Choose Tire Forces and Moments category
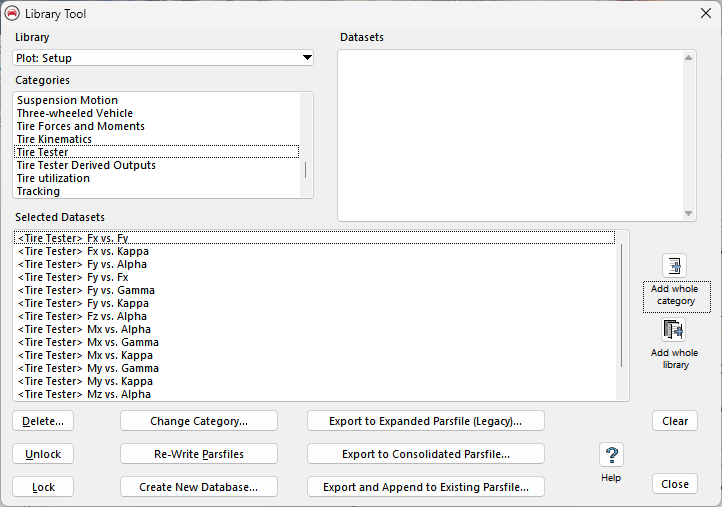 [80, 126]
